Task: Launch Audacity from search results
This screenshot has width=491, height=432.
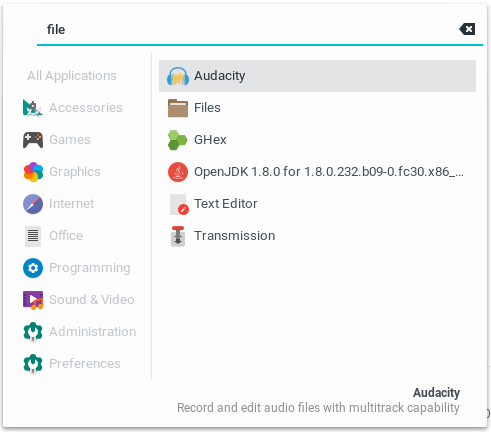Action: click(317, 76)
